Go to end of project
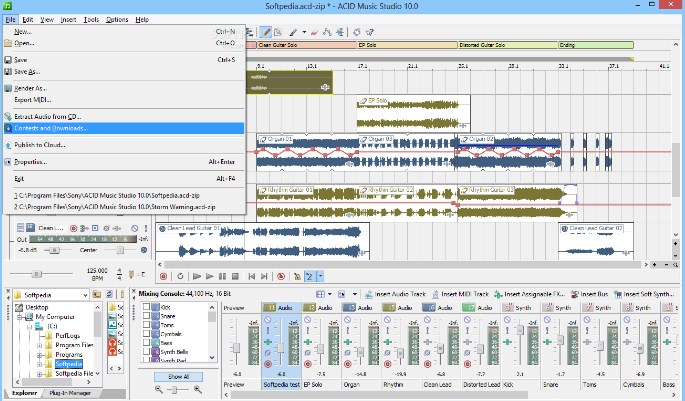The image size is (685, 401). click(264, 276)
